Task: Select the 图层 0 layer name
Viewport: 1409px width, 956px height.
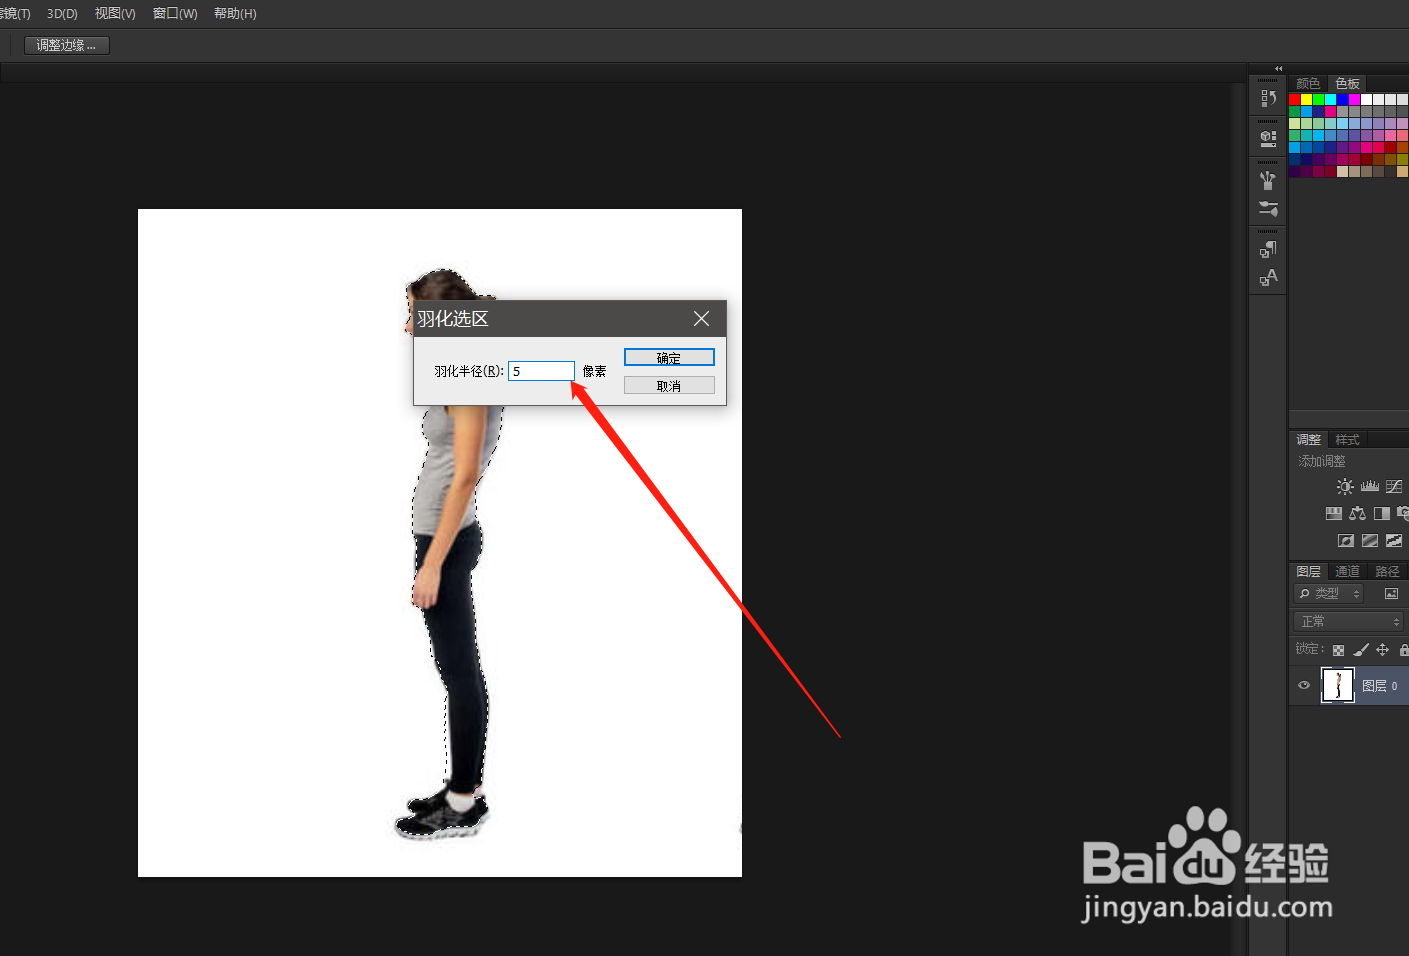Action: [1380, 686]
